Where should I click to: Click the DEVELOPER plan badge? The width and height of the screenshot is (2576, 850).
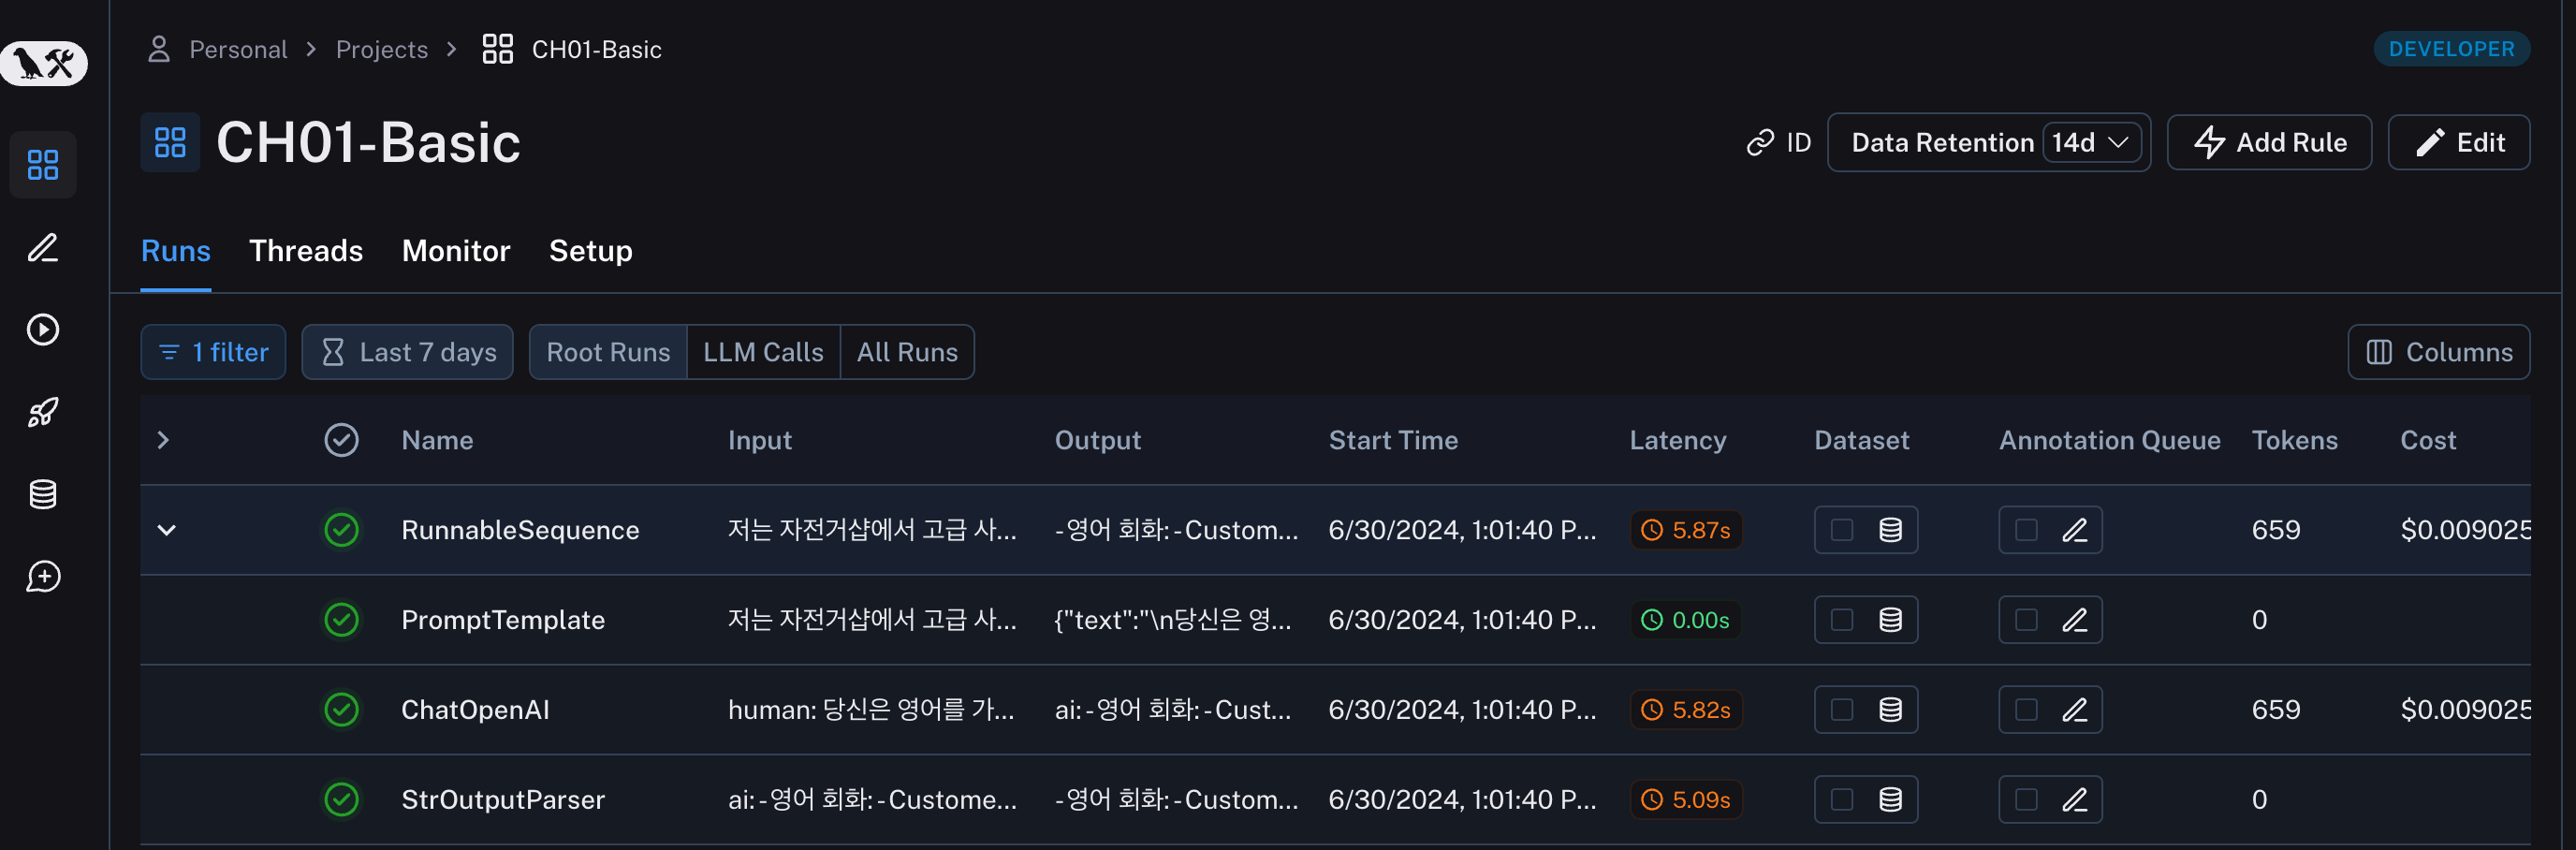click(2451, 49)
